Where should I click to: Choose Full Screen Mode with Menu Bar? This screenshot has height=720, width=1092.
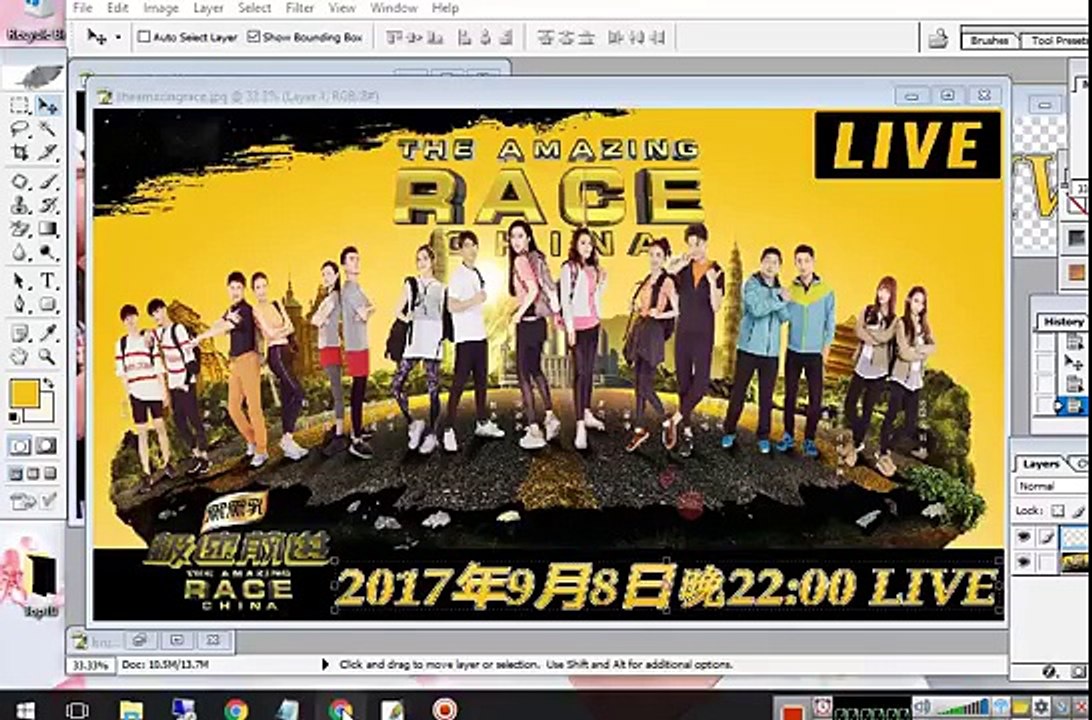pyautogui.click(x=33, y=474)
